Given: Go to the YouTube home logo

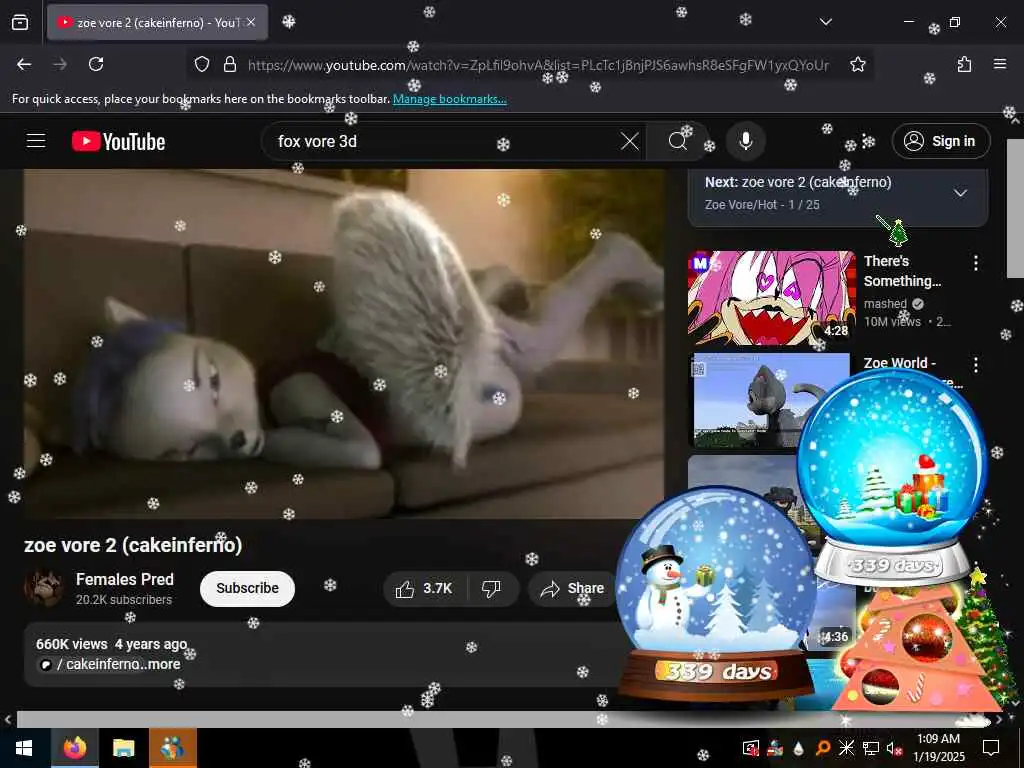Looking at the screenshot, I should click(x=118, y=141).
